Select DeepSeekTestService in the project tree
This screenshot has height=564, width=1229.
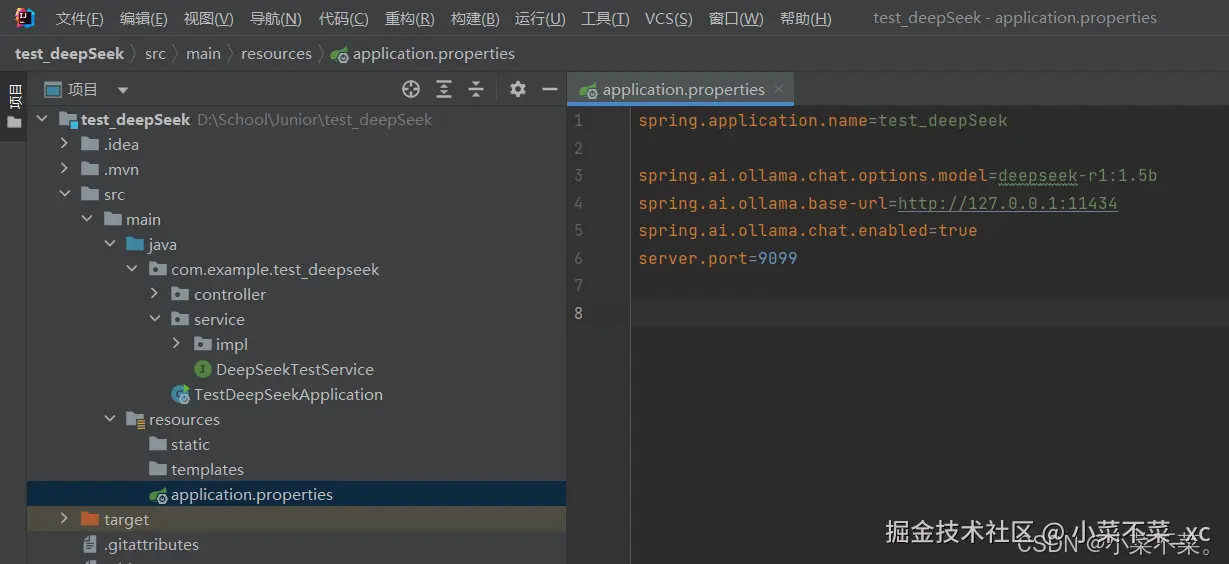click(295, 370)
